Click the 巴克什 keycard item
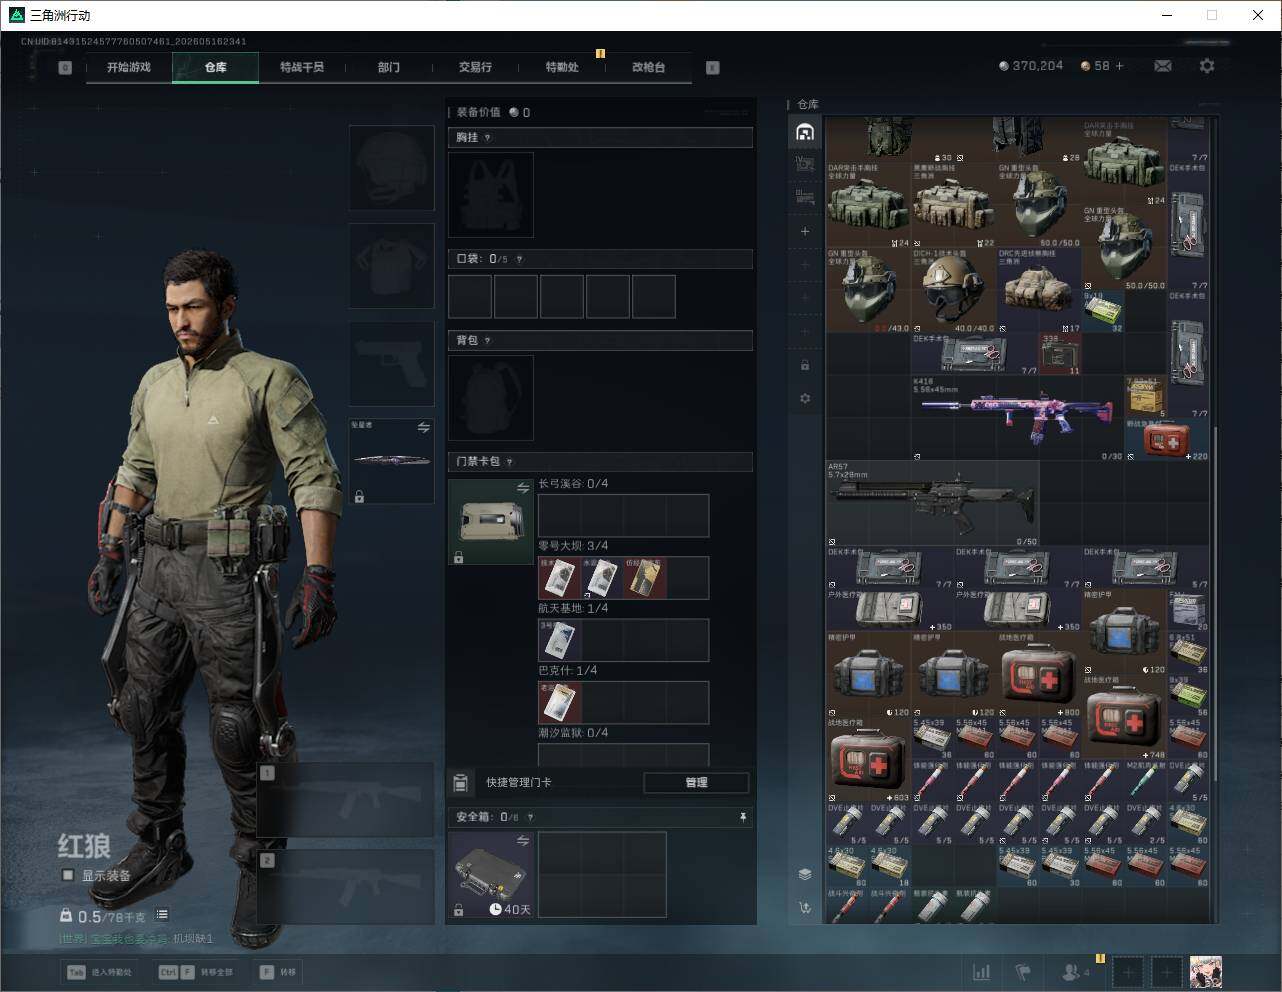 [x=560, y=703]
